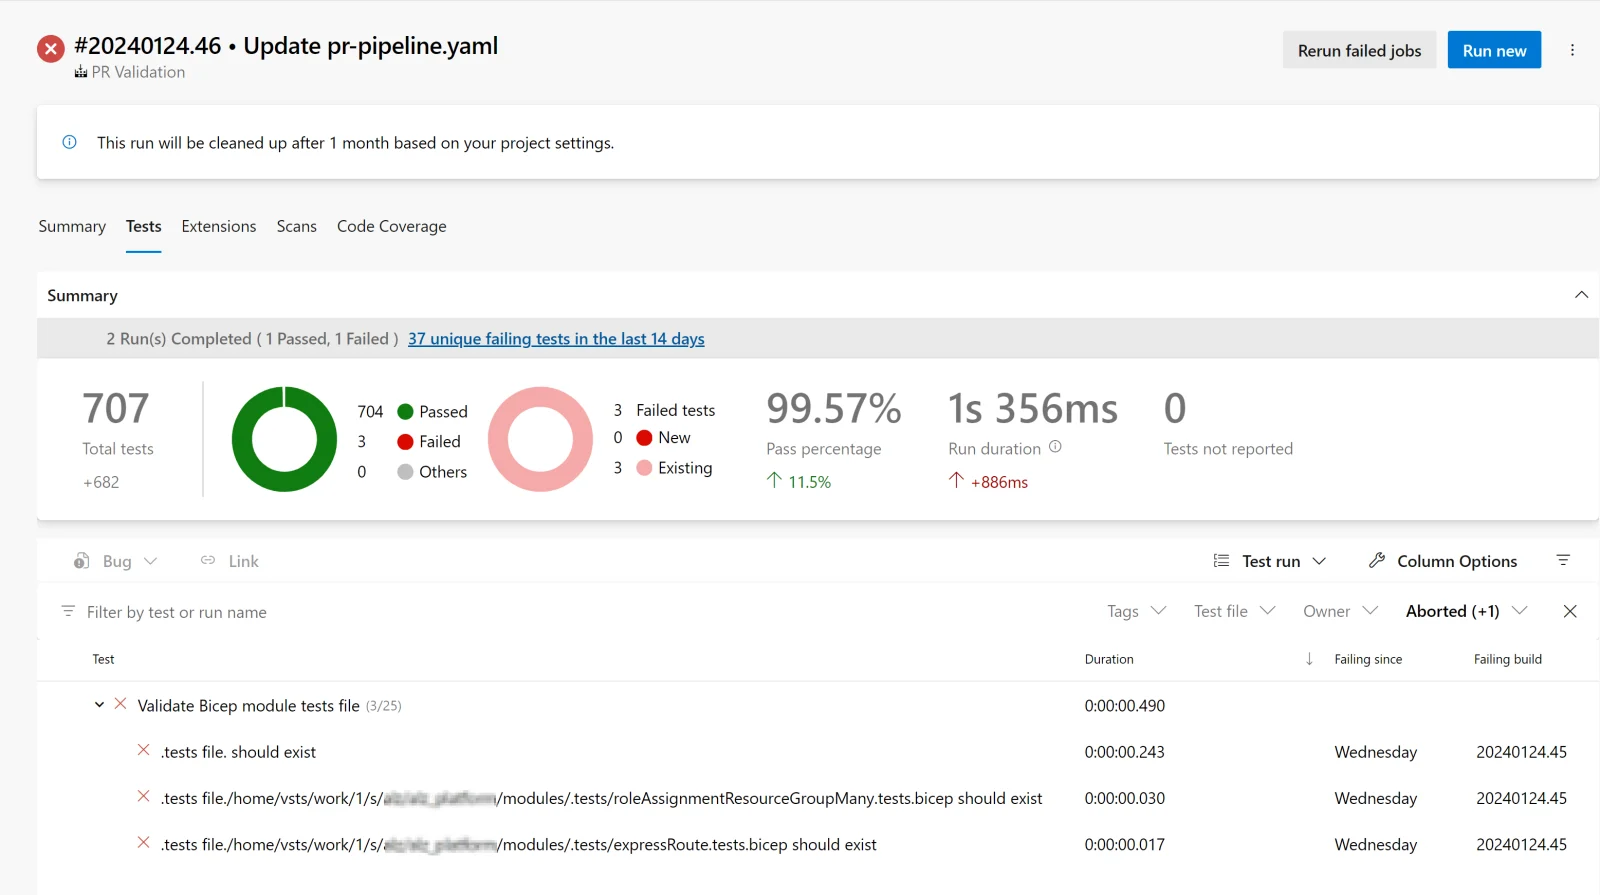Open the Owner filter dropdown
This screenshot has width=1600, height=895.
coord(1341,611)
